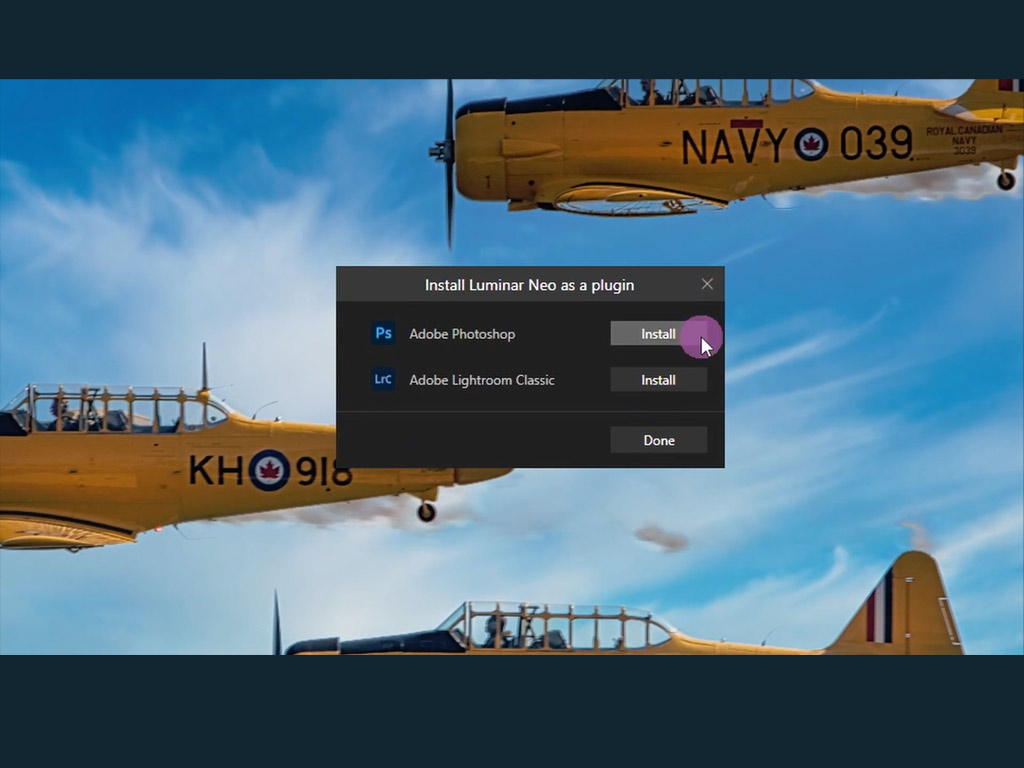This screenshot has width=1024, height=768.
Task: Click the maple leaf roundel between KH and 918
Action: [269, 470]
